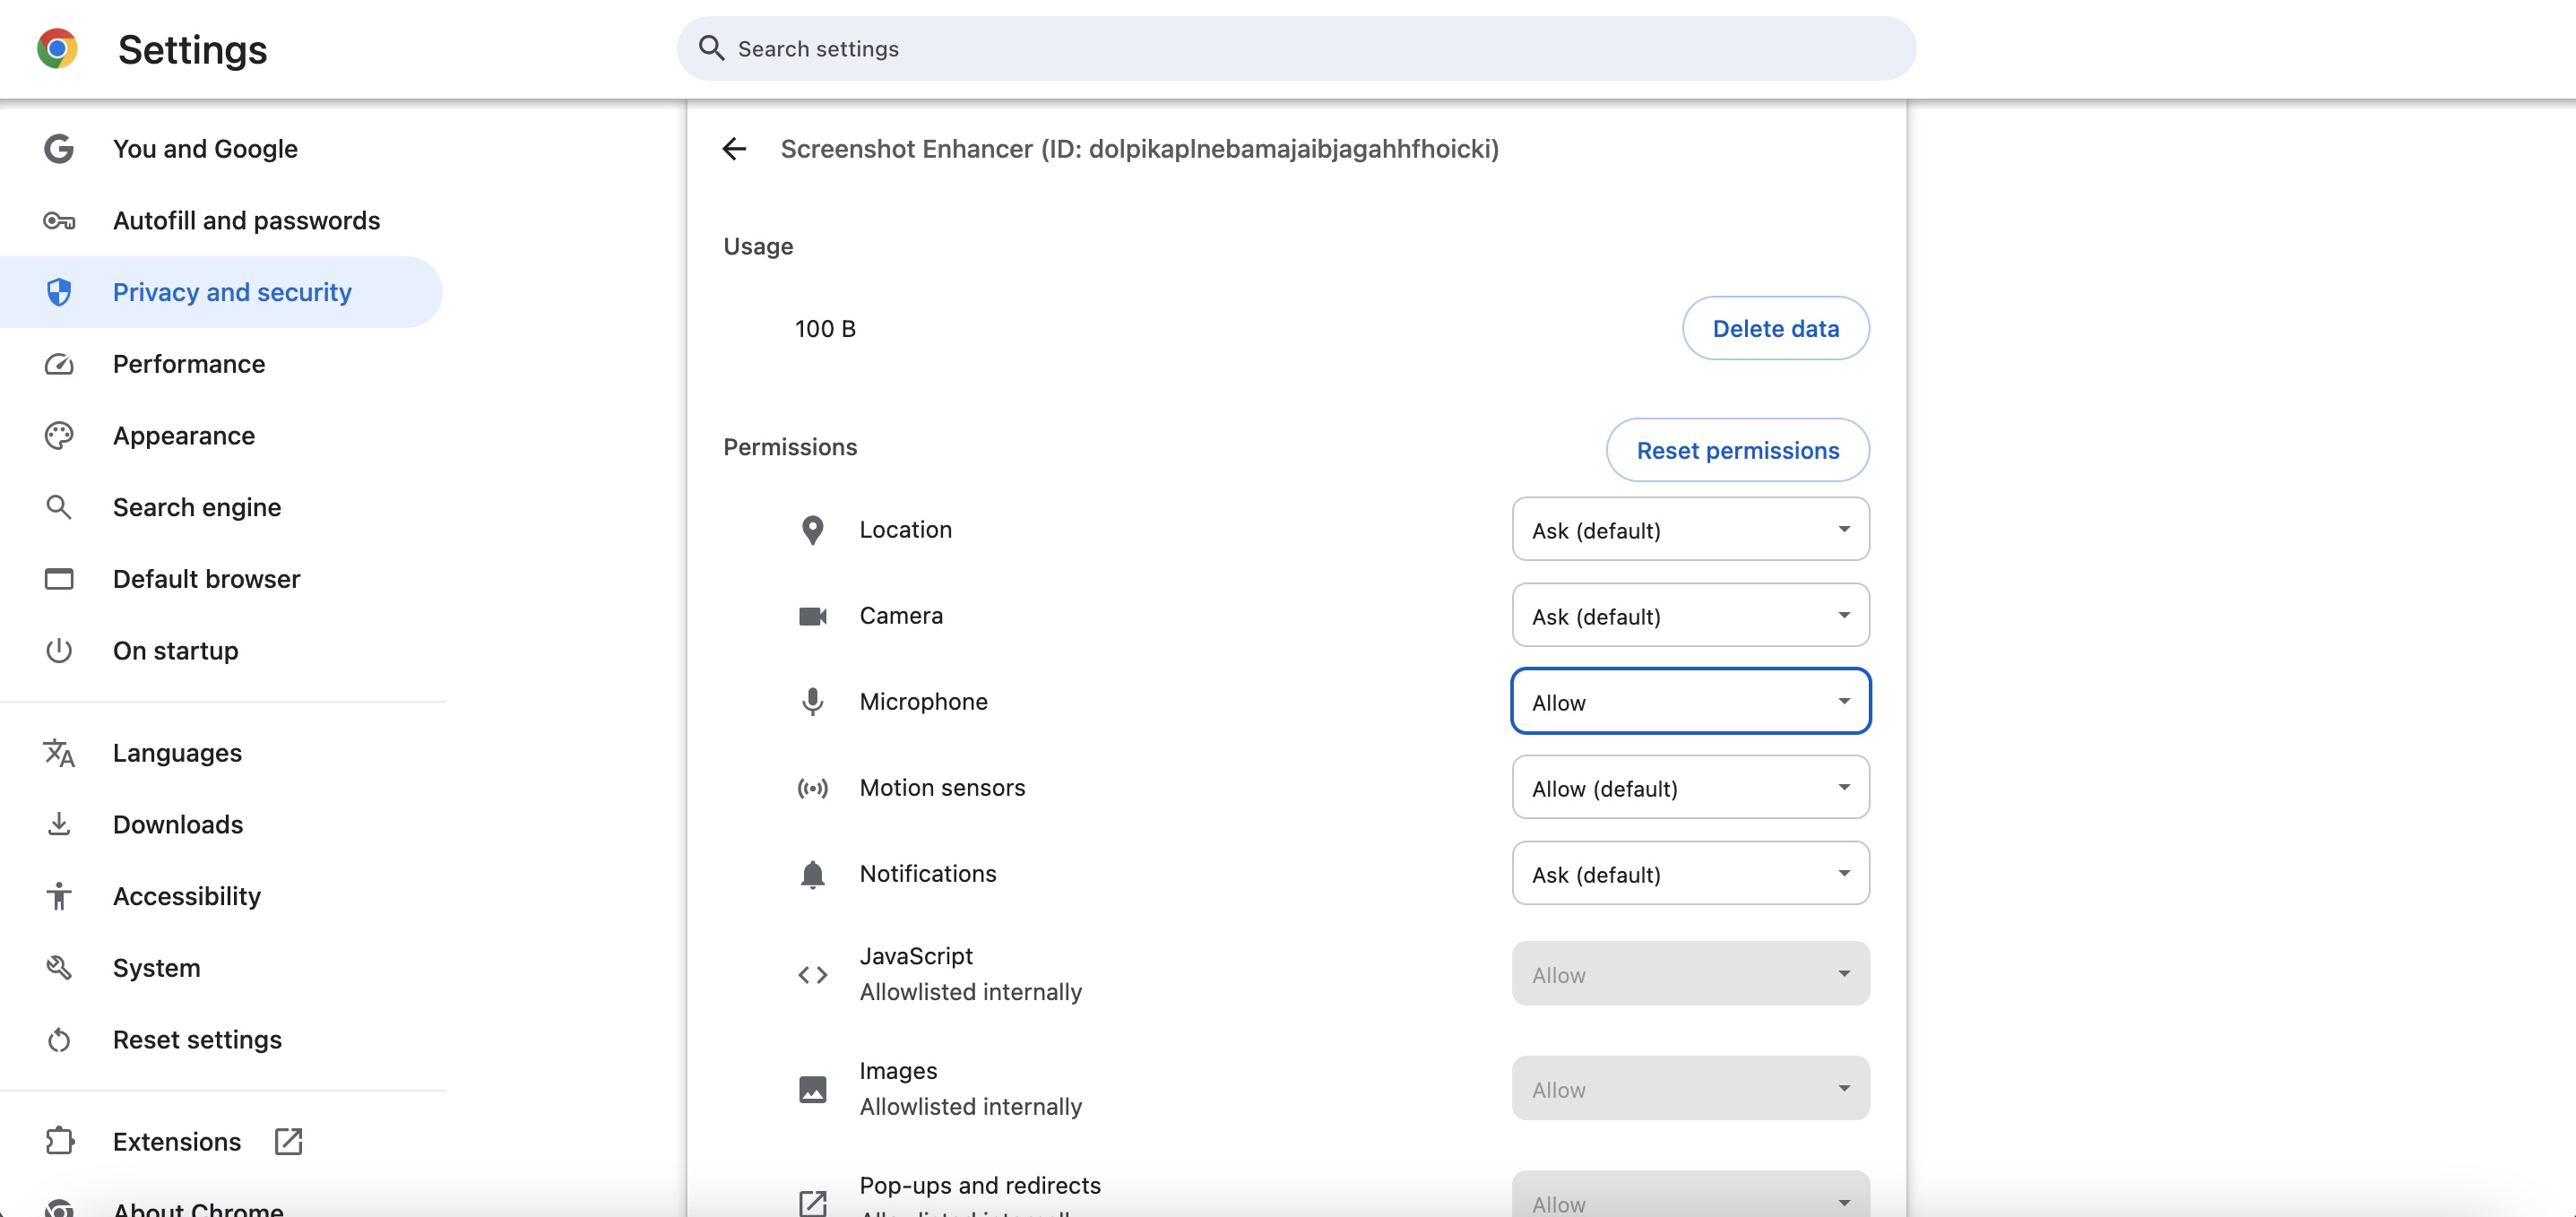Click the Allowlisted internally text under Images
Viewport: 2576px width, 1217px height.
pyautogui.click(x=970, y=1107)
